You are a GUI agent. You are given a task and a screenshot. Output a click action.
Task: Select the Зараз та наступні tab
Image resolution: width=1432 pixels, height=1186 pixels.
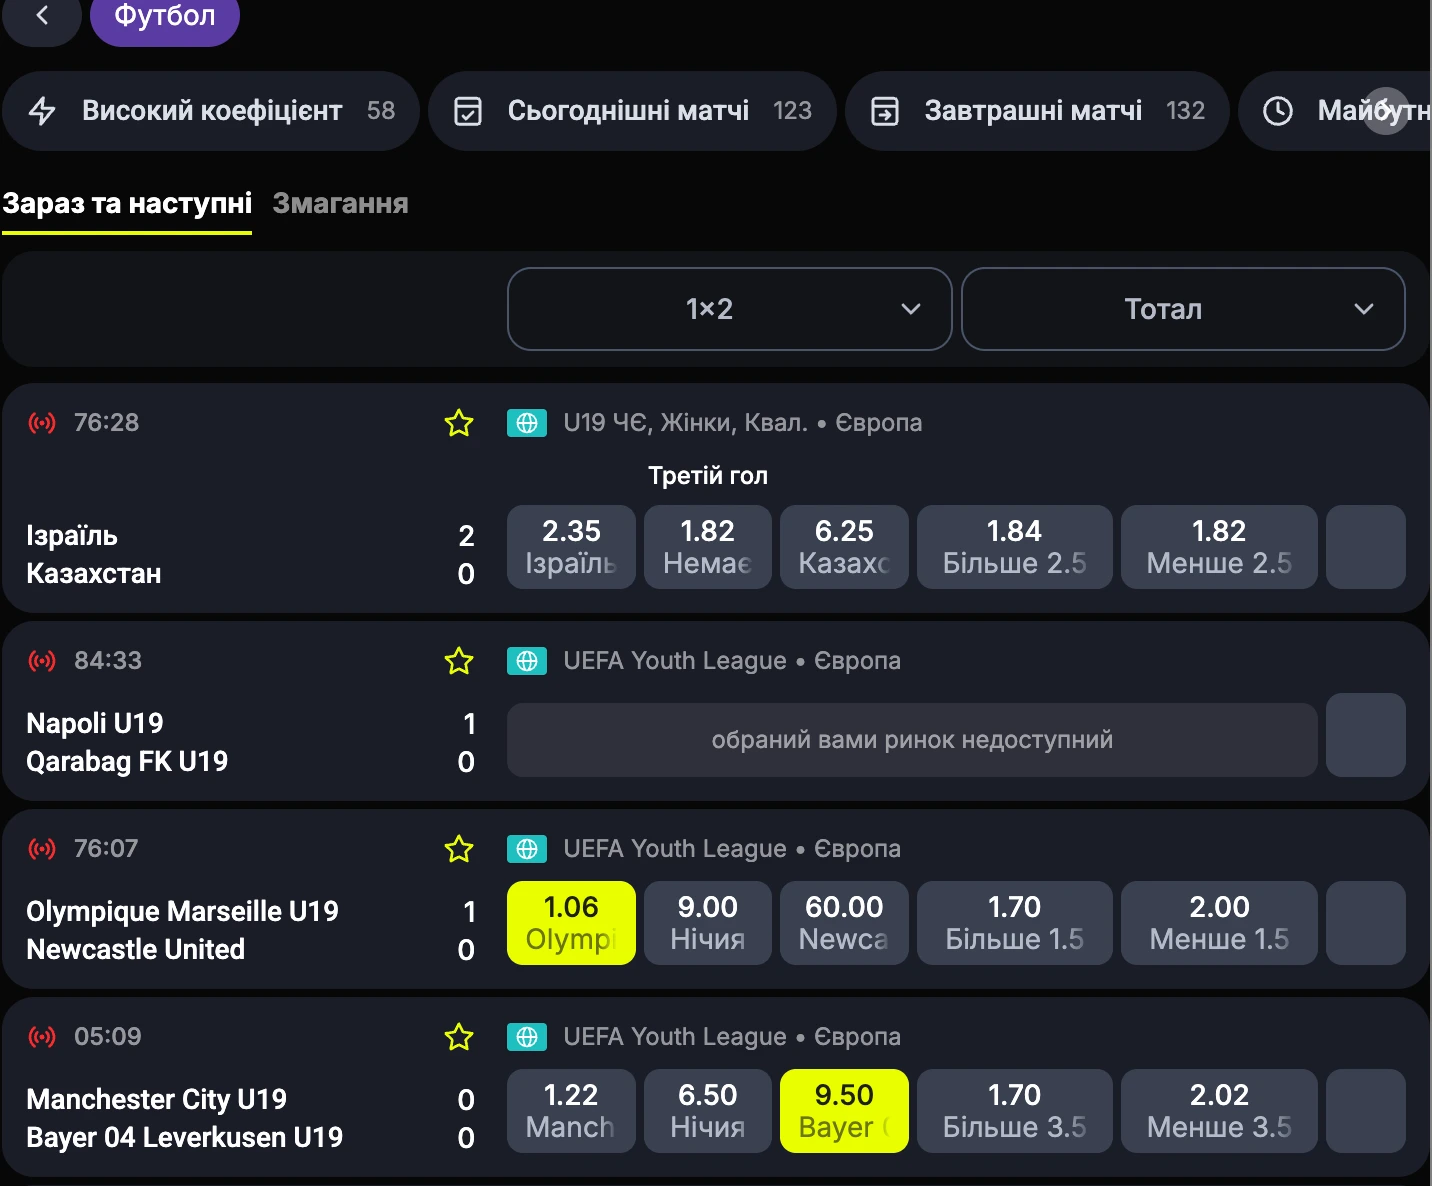click(x=127, y=203)
